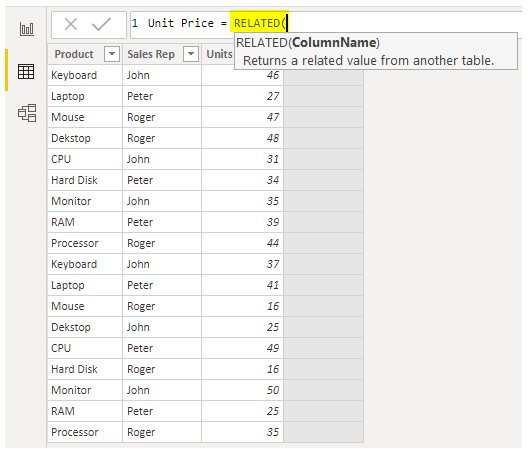Viewport: 528px width, 449px height.
Task: Open Data view table icon
Action: click(26, 71)
